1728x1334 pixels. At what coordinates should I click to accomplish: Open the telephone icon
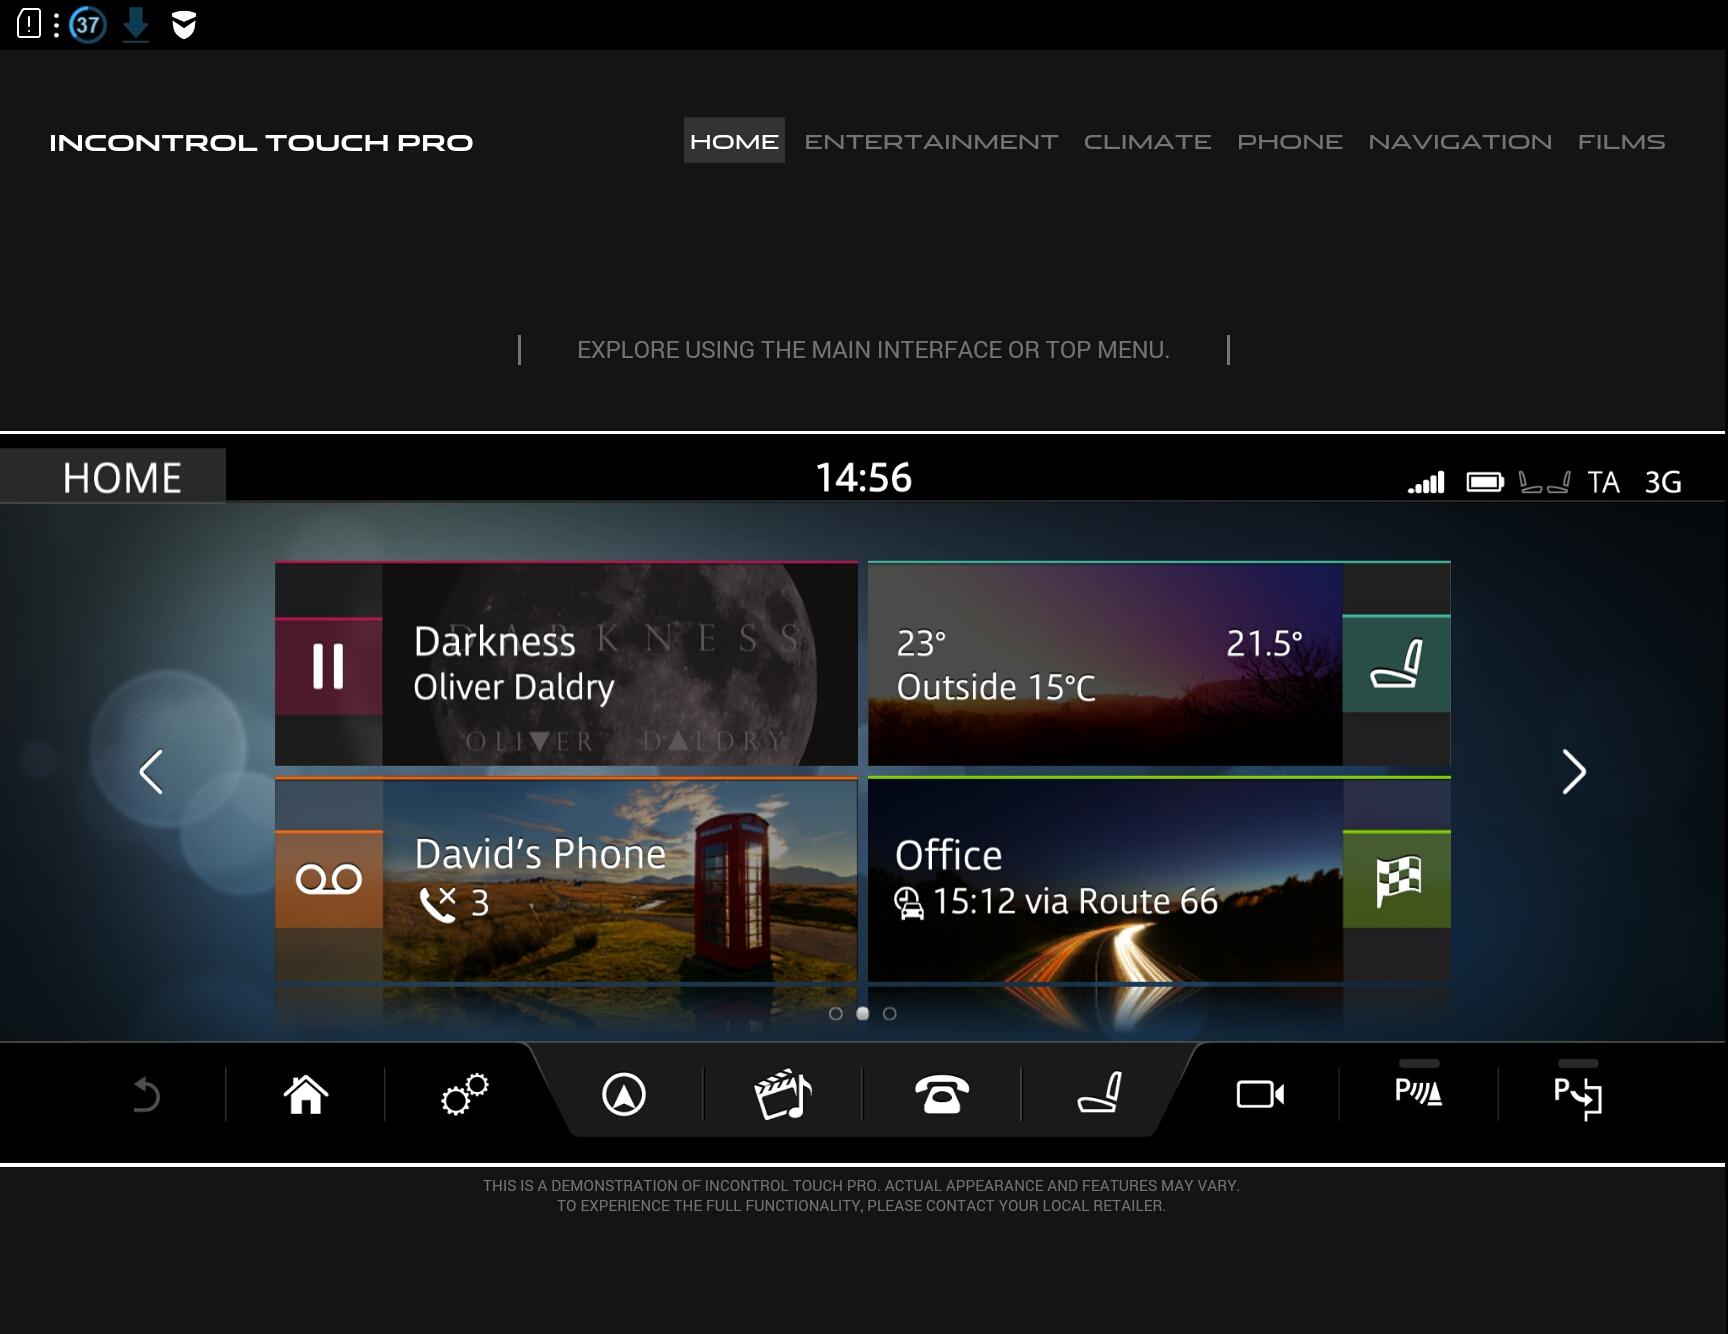click(x=942, y=1094)
